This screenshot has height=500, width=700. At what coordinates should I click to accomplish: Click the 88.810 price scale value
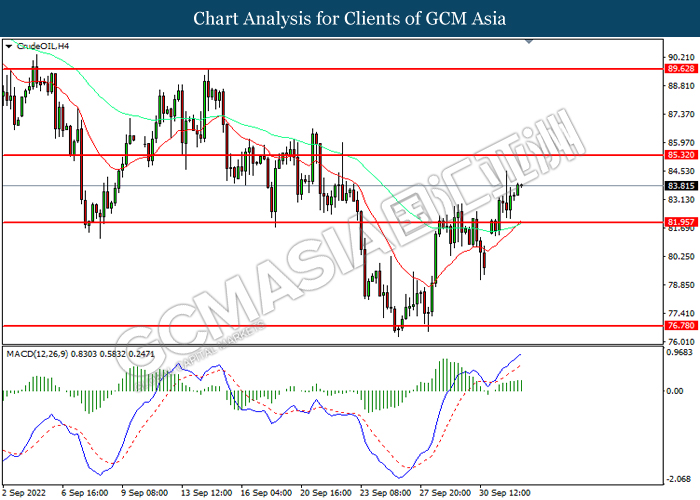coord(681,86)
